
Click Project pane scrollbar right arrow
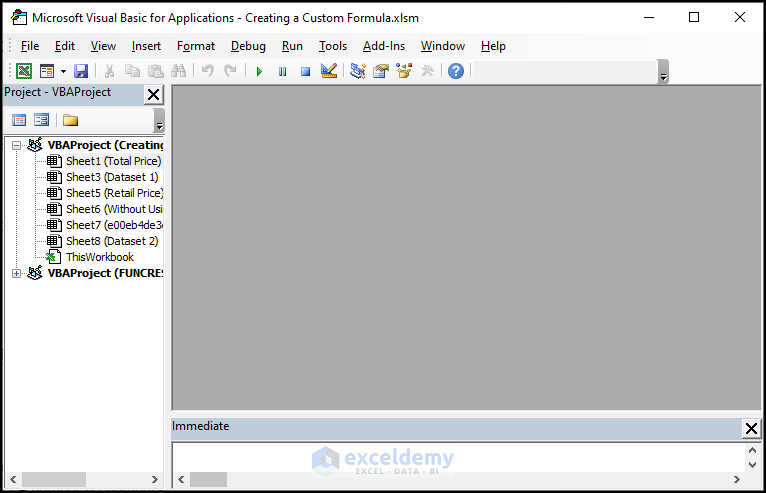coord(154,479)
